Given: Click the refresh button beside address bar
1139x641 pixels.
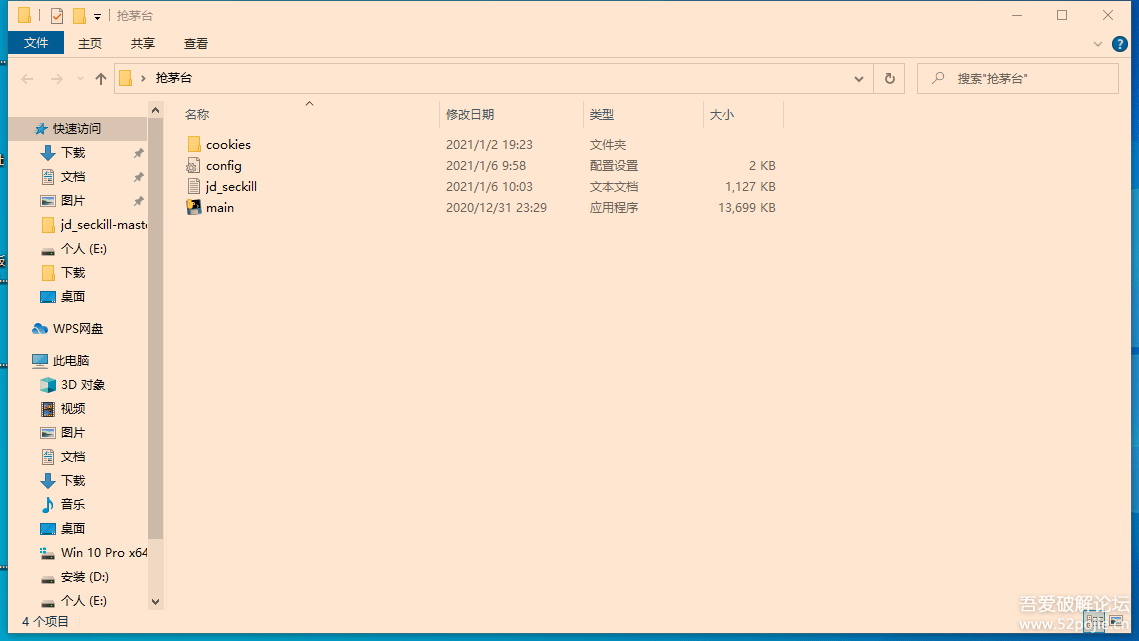Looking at the screenshot, I should [x=889, y=79].
